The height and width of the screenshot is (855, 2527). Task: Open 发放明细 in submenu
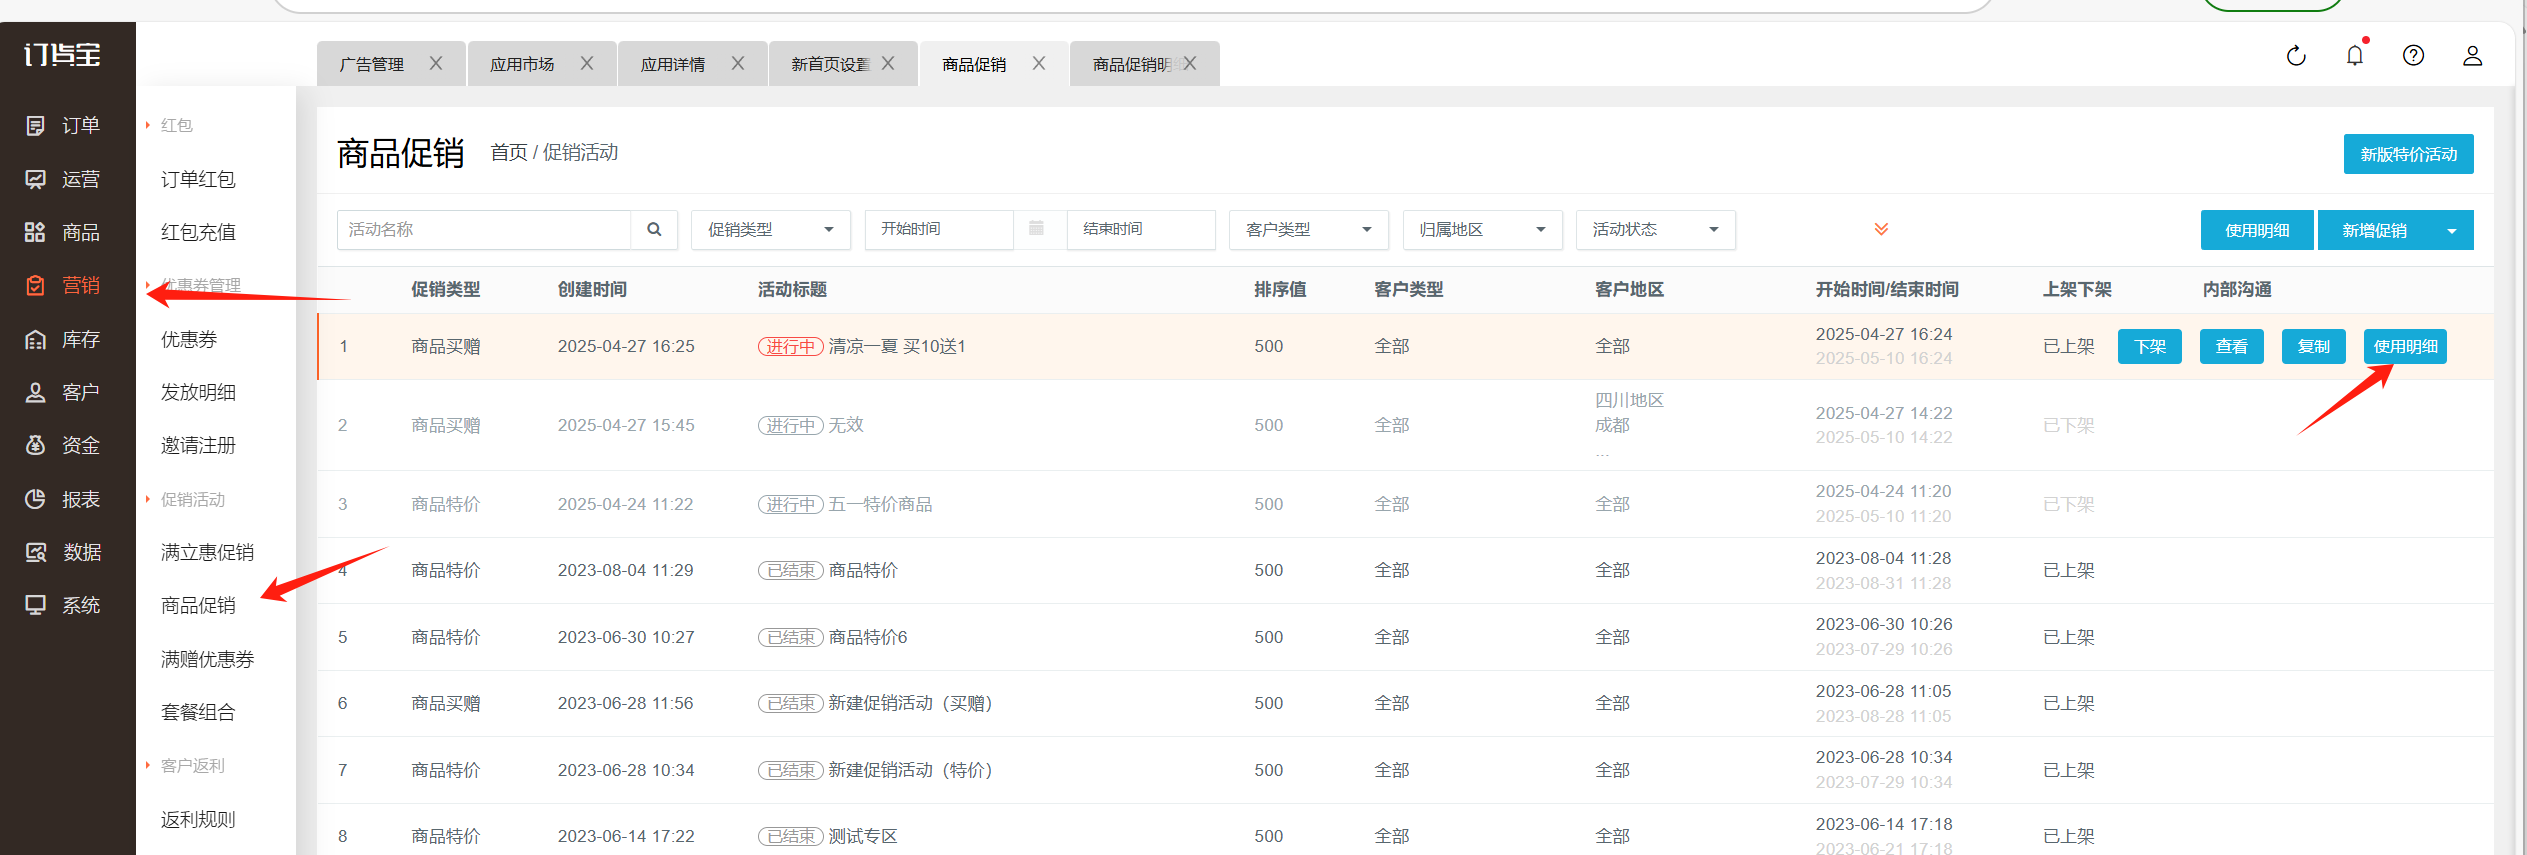[x=198, y=392]
